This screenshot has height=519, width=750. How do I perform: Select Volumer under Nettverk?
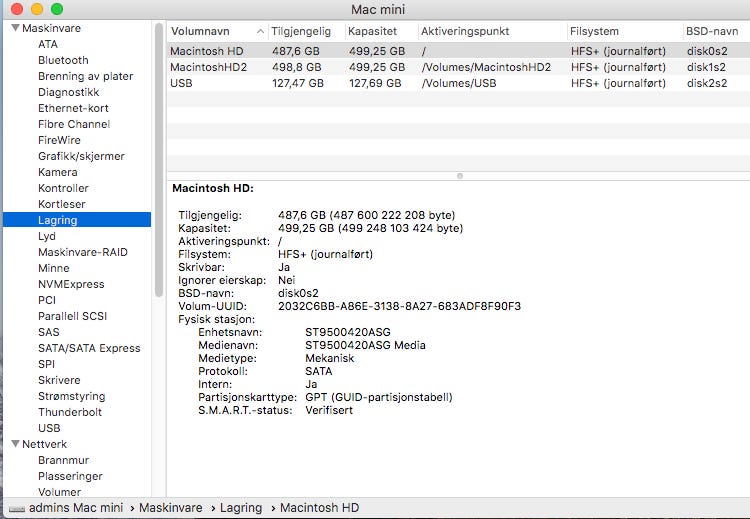pyautogui.click(x=59, y=492)
